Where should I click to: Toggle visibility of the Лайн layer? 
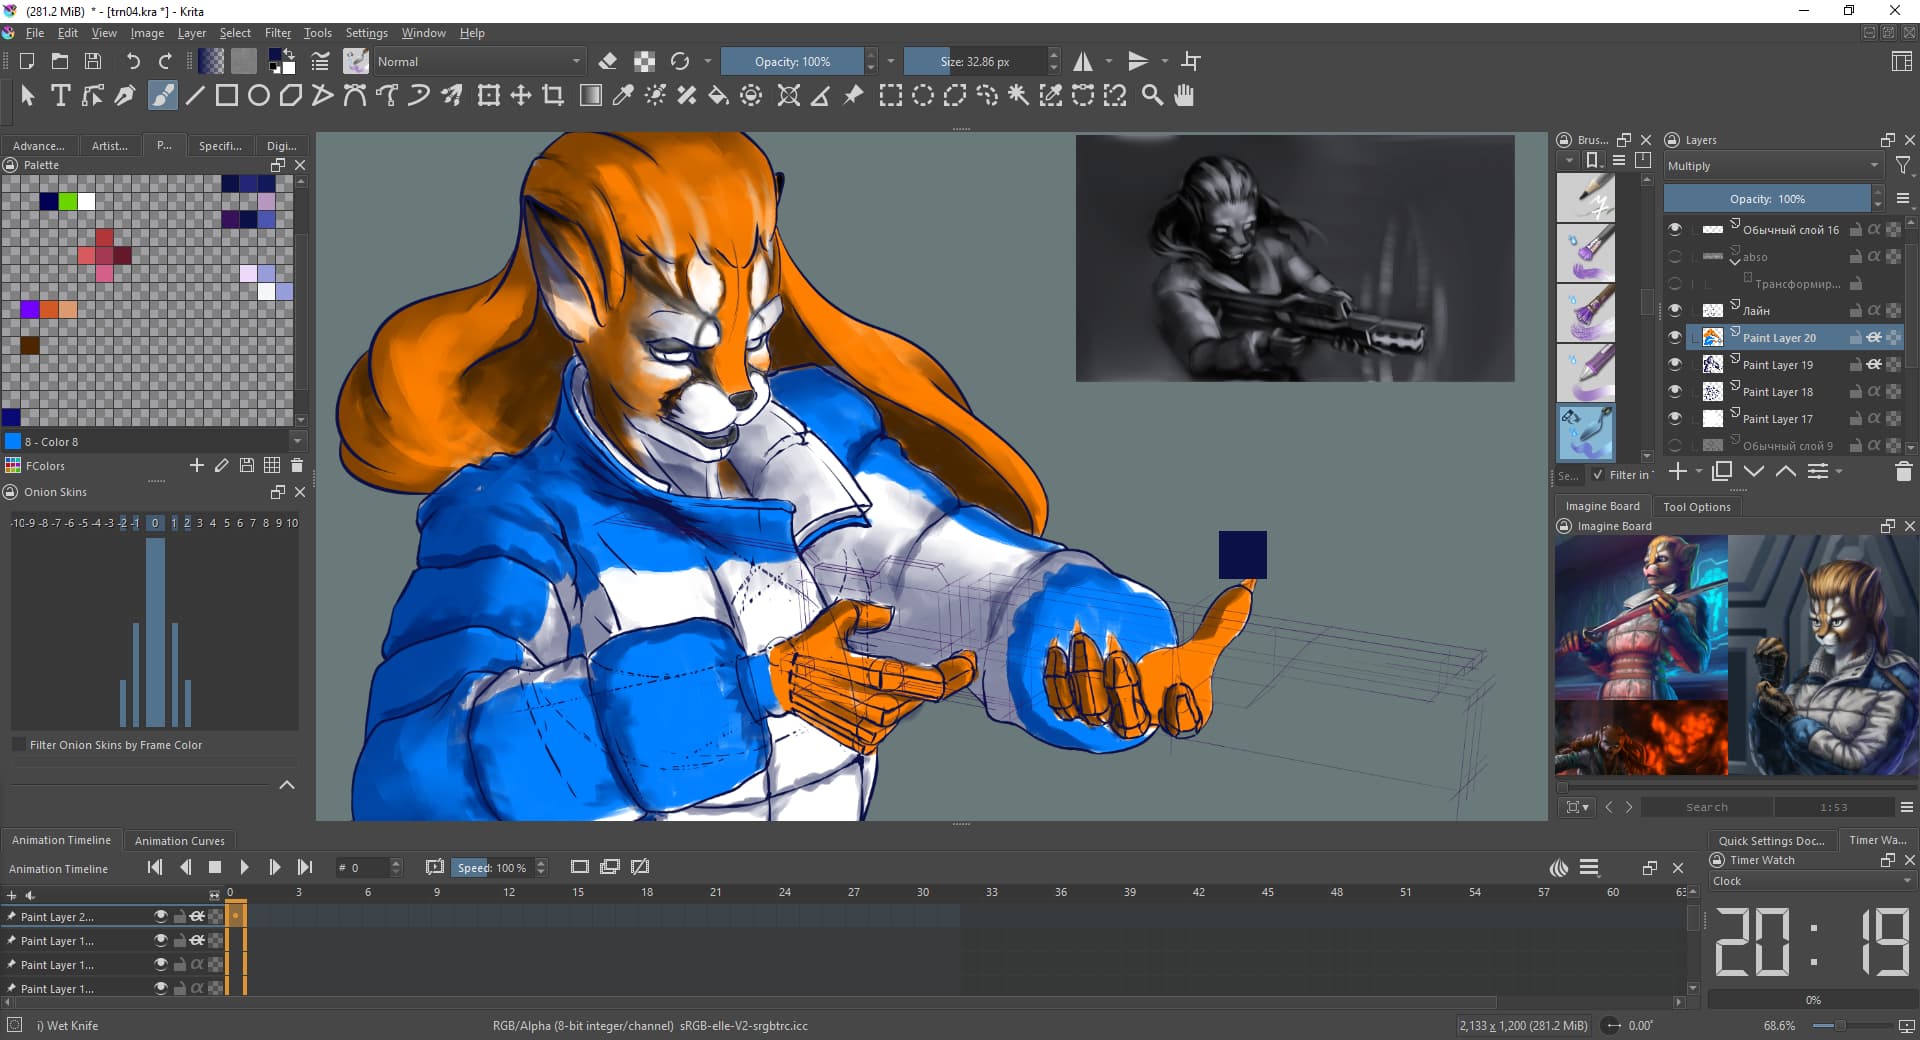tap(1675, 311)
